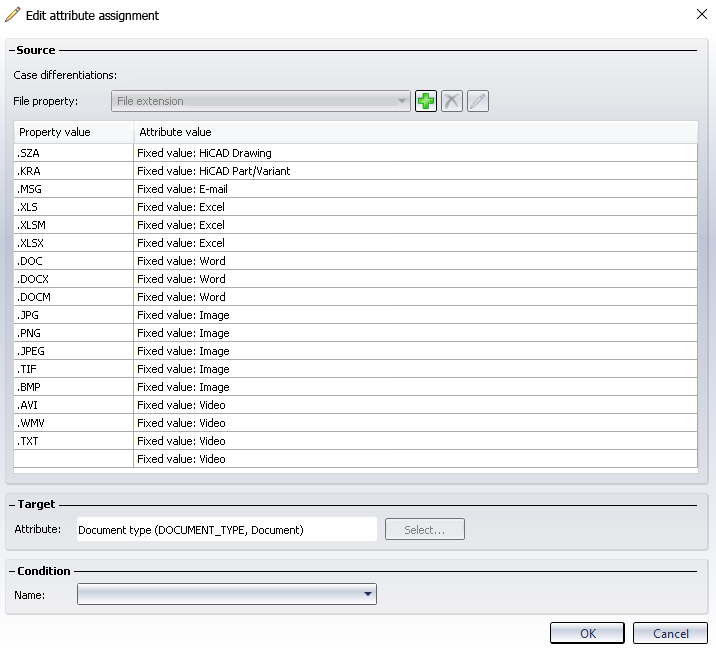Image resolution: width=716 pixels, height=651 pixels.
Task: Select the .JPEG property value
Action: (74, 351)
